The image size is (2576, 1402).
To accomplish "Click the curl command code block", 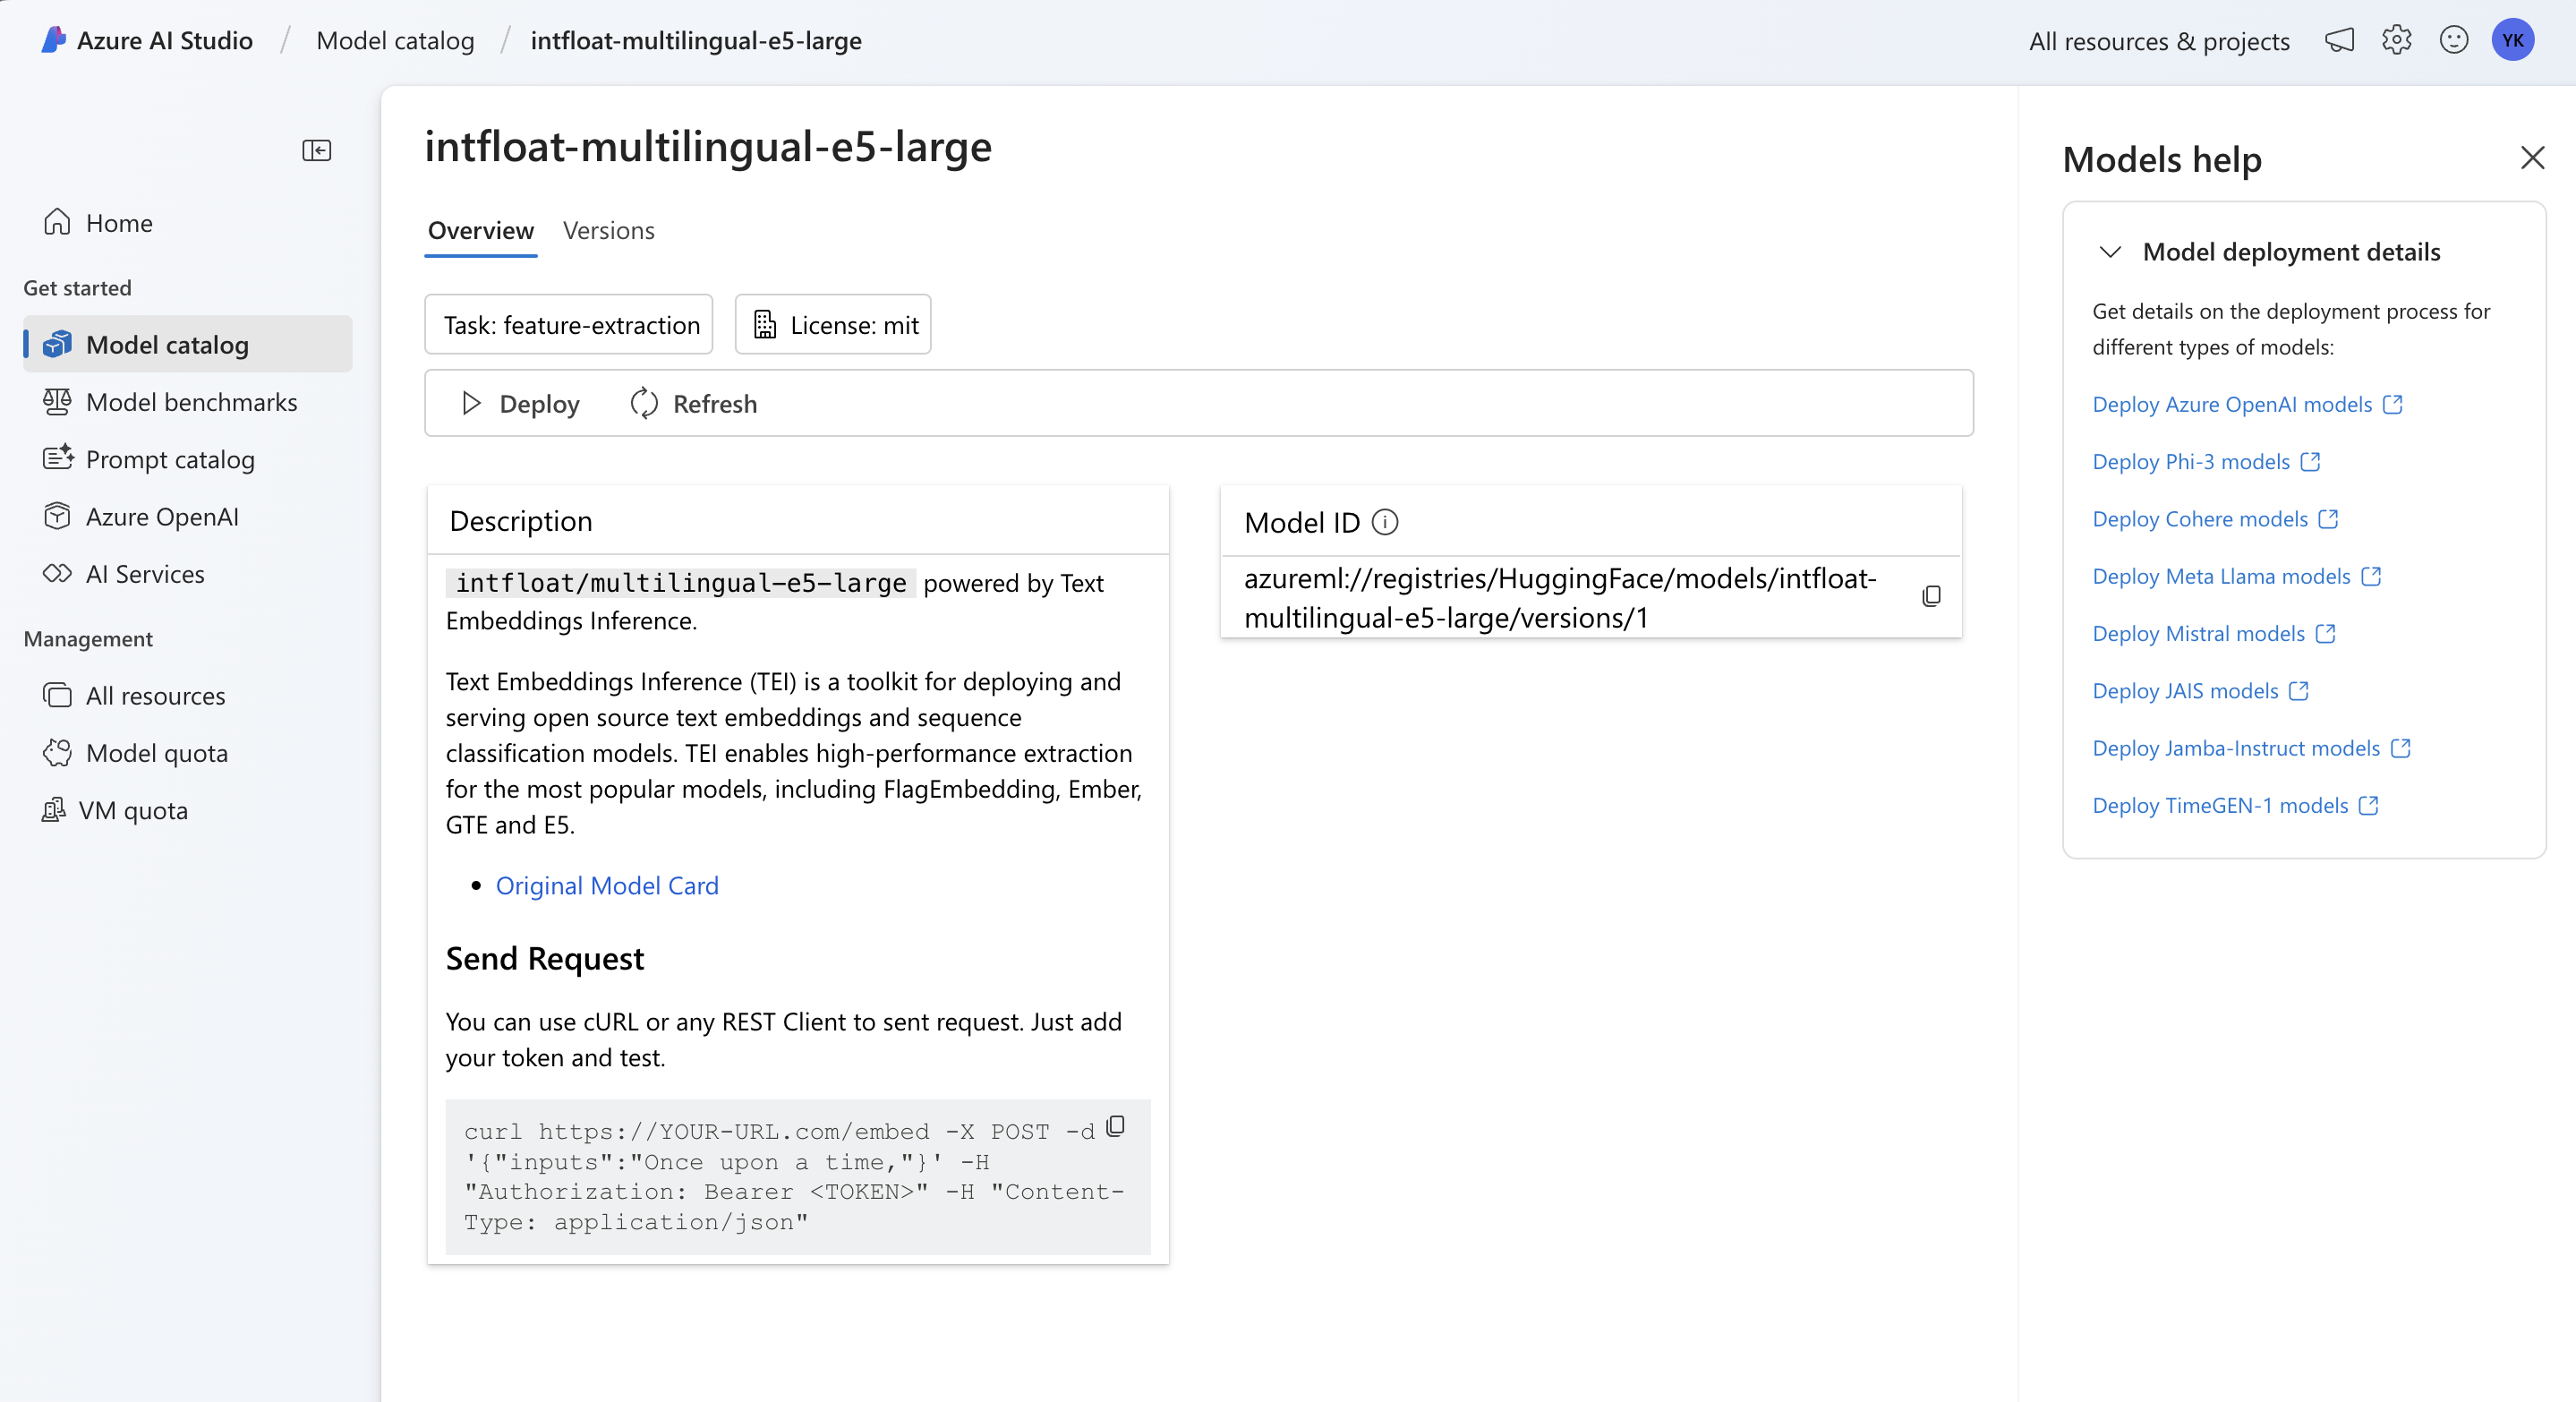I will (798, 1176).
